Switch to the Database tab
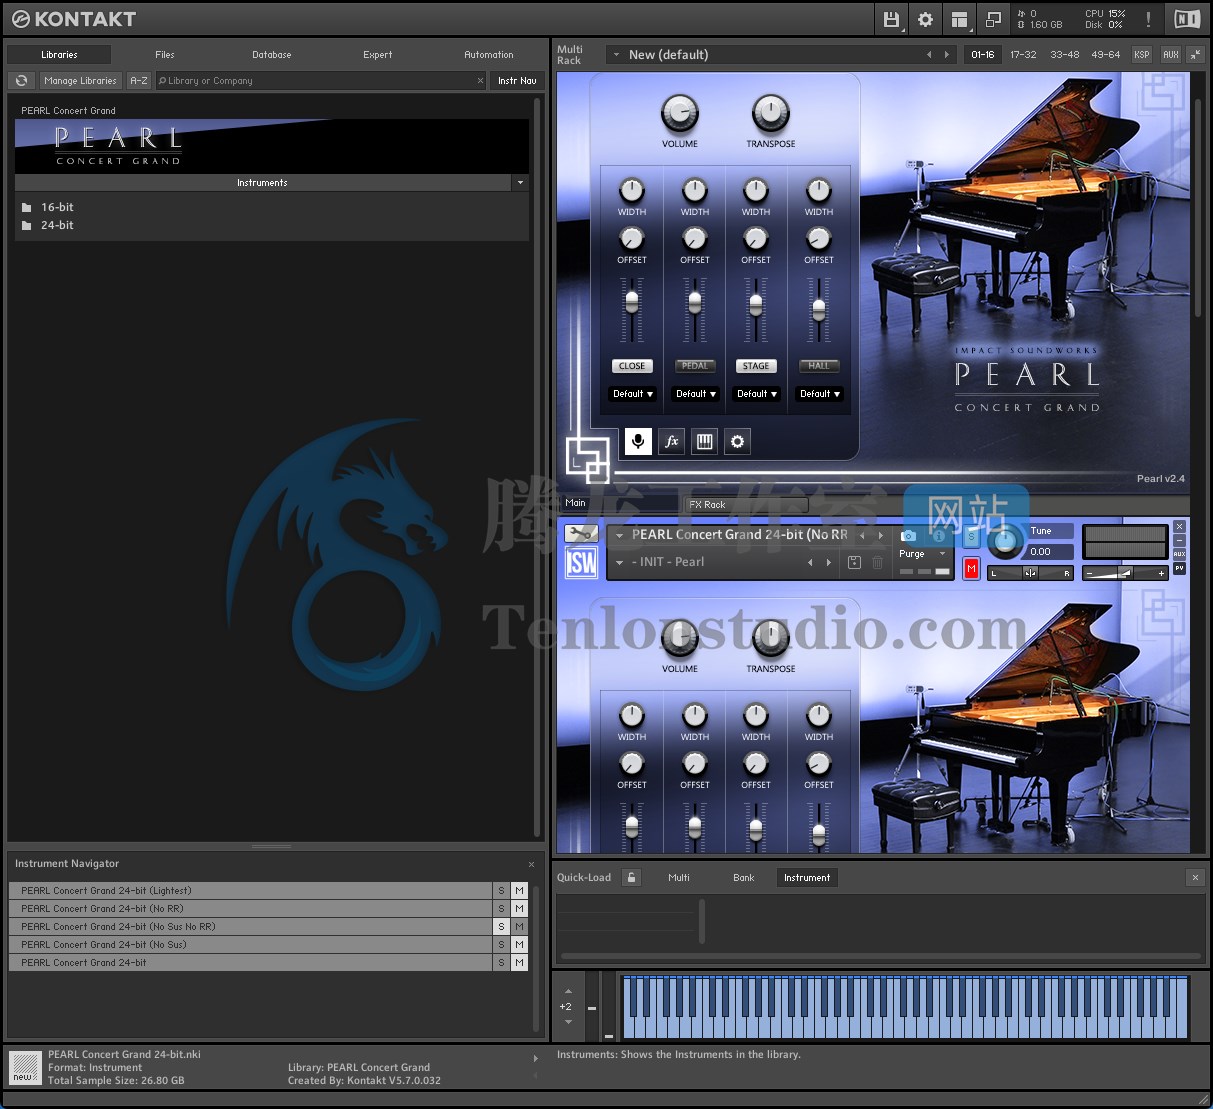This screenshot has width=1213, height=1109. coord(272,55)
